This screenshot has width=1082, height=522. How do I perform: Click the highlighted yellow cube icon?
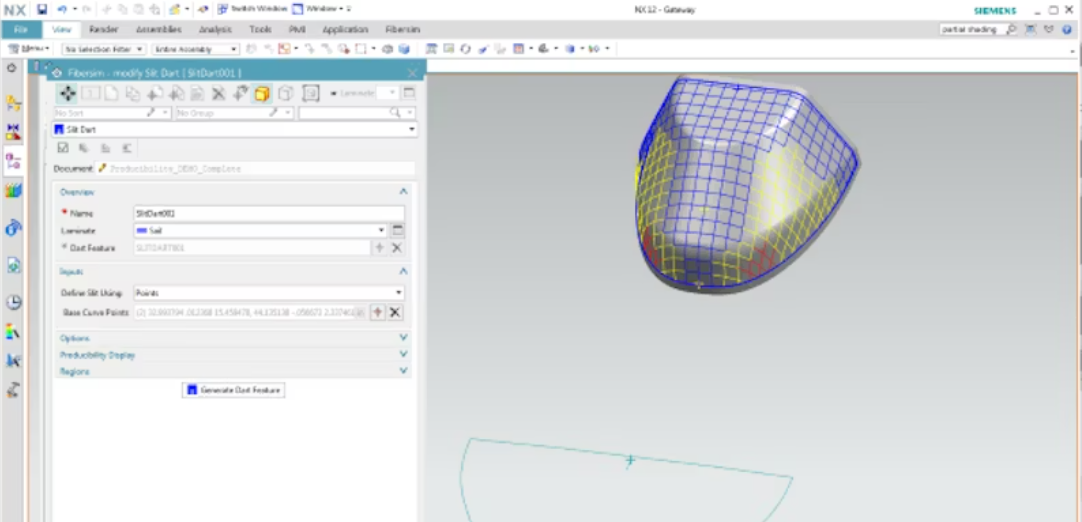pyautogui.click(x=261, y=93)
